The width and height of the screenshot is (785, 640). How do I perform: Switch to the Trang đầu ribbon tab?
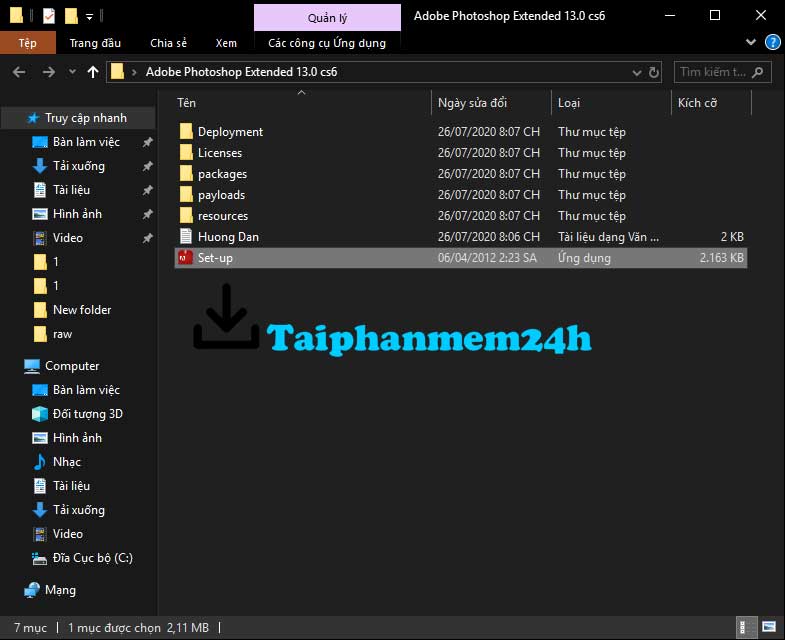click(x=95, y=43)
